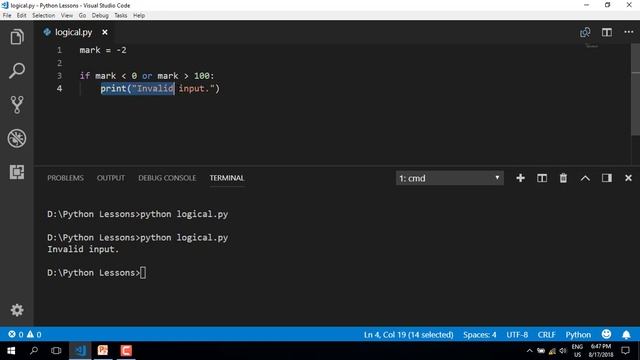Open the taskbar clock showing 6:47 PM
Screen dimensions: 640x360
tap(601, 351)
